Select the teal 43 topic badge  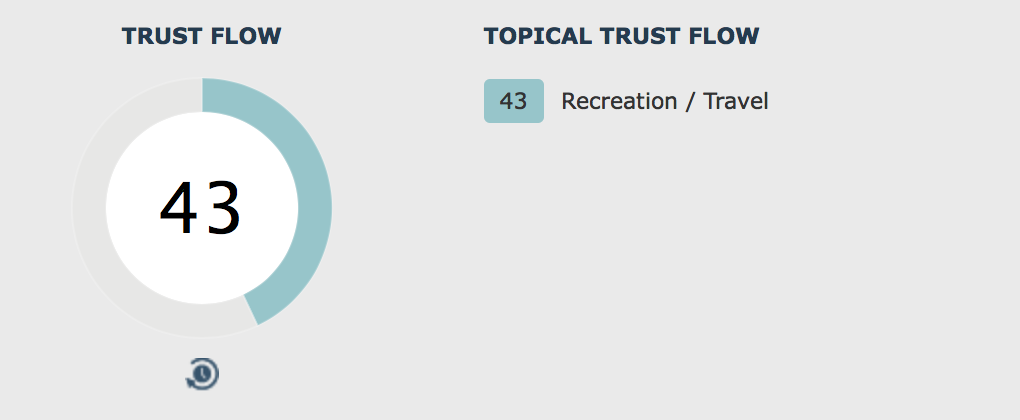513,101
